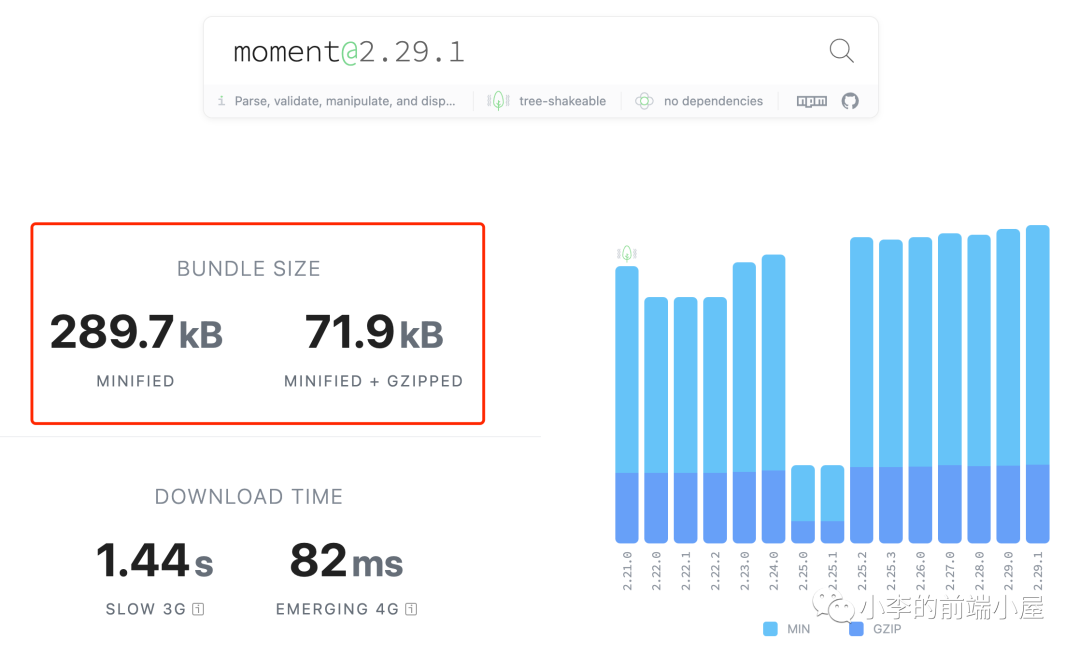Select the 2.26.0 version bar
Image resolution: width=1080 pixels, height=655 pixels.
tap(920, 390)
